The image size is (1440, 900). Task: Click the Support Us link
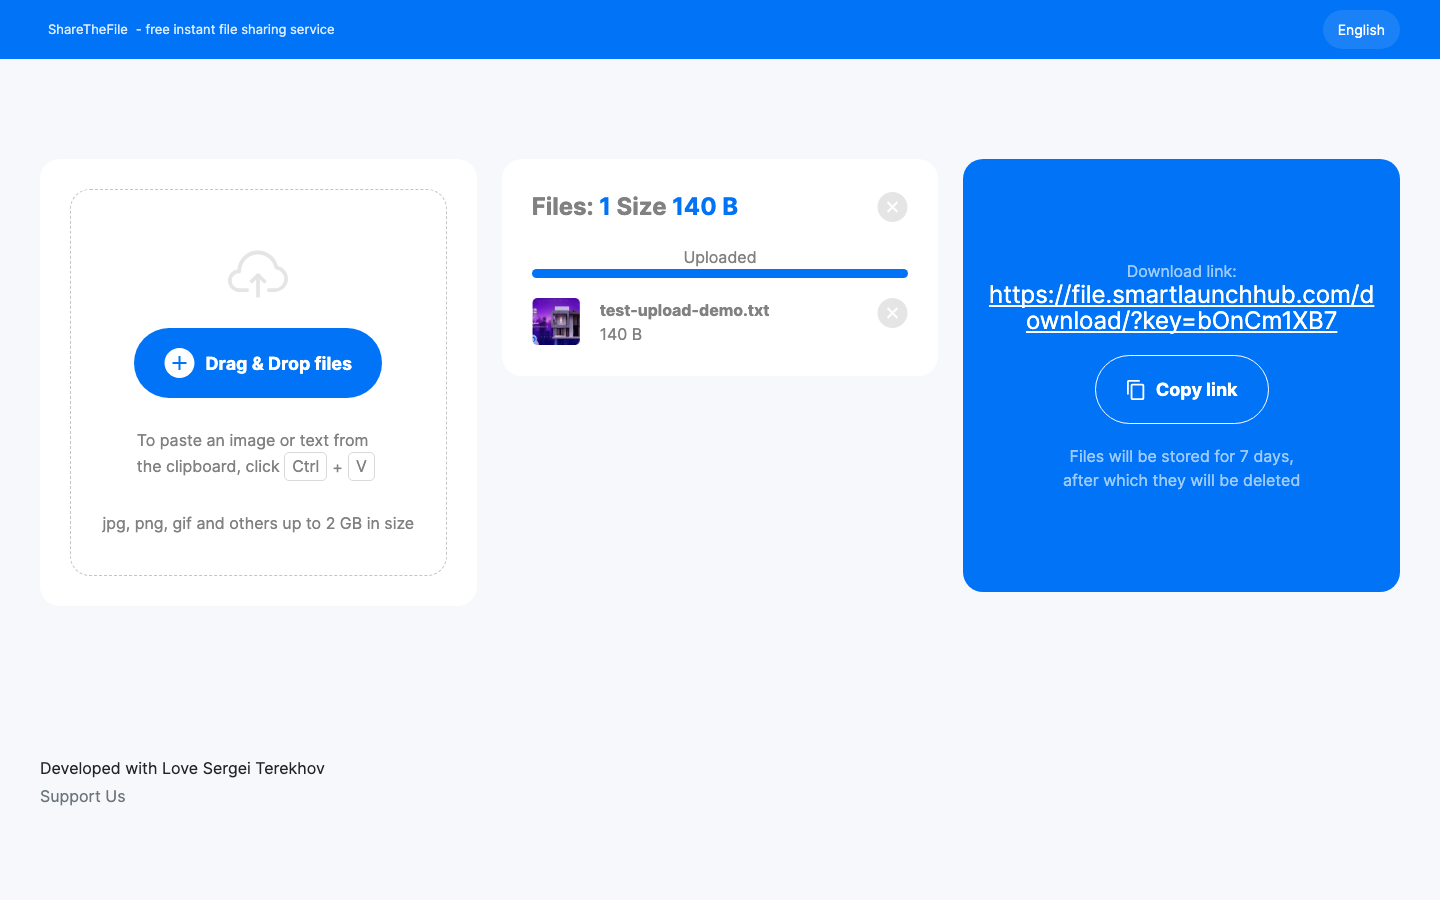(x=82, y=796)
